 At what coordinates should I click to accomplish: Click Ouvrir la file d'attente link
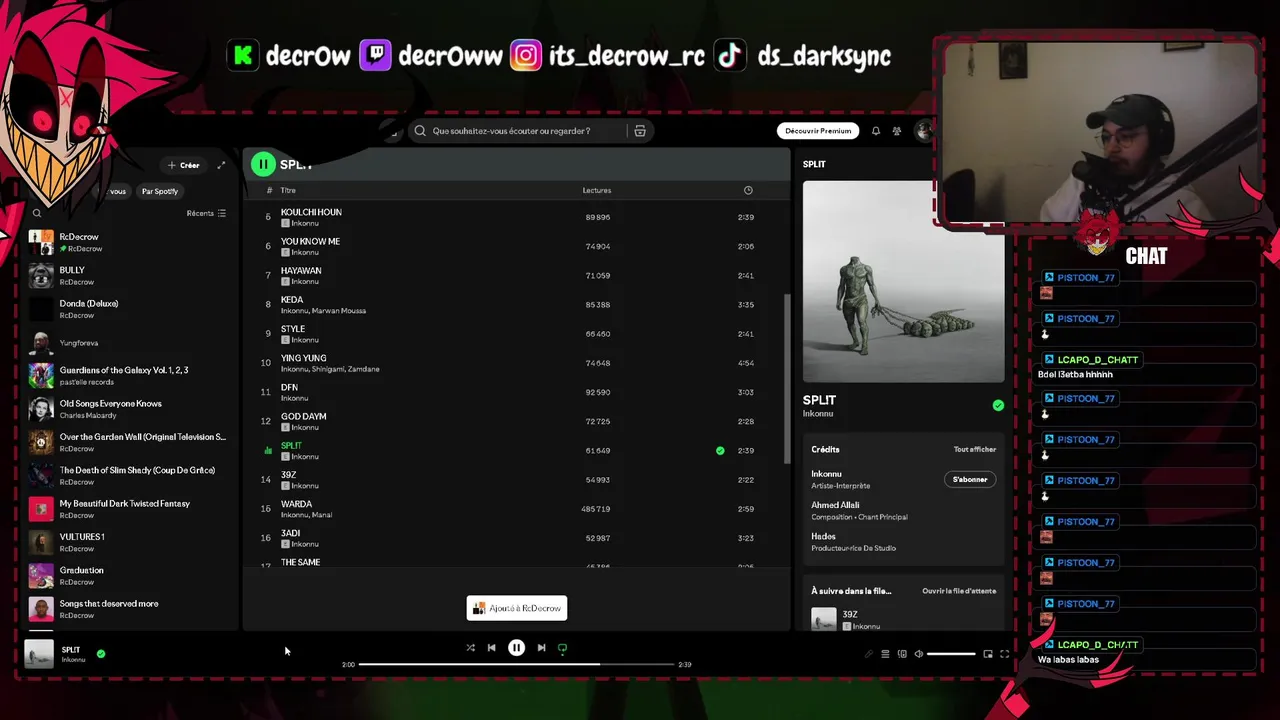[x=959, y=591]
